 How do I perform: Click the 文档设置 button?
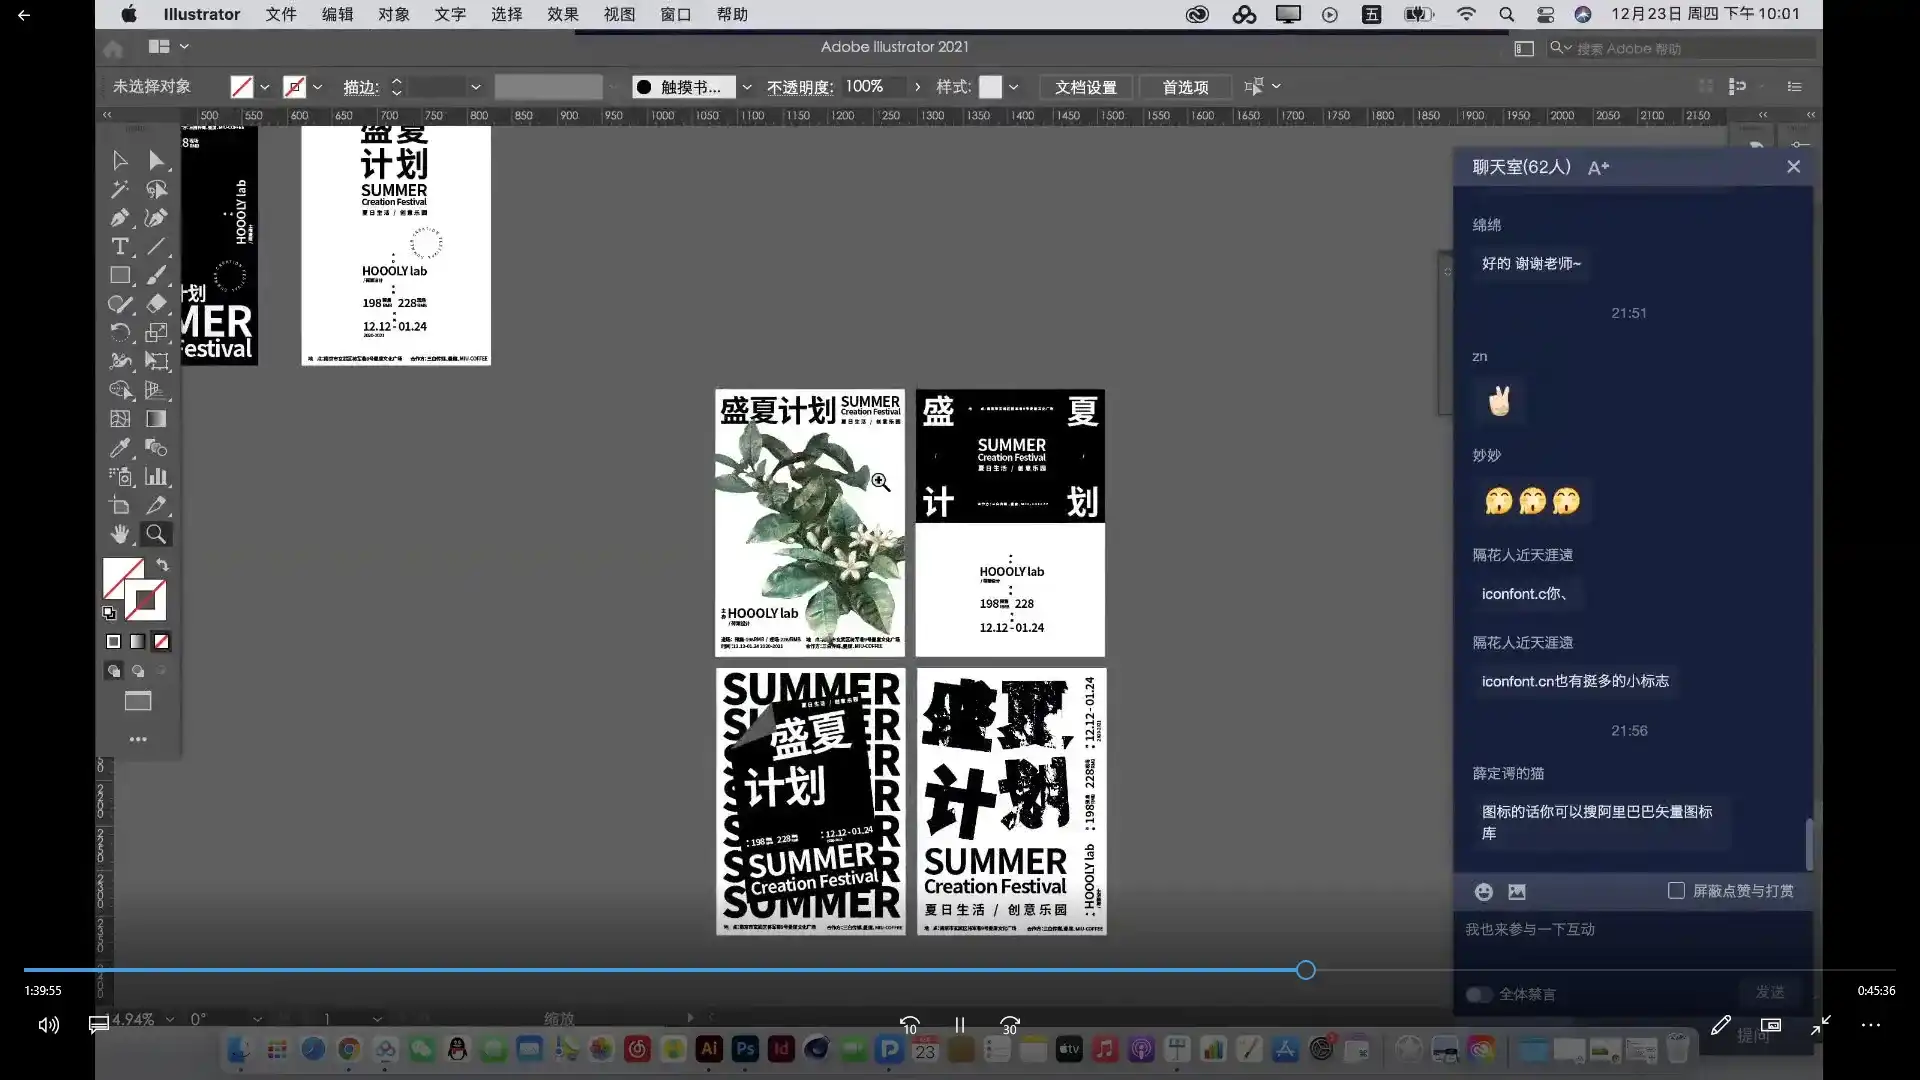click(x=1085, y=87)
